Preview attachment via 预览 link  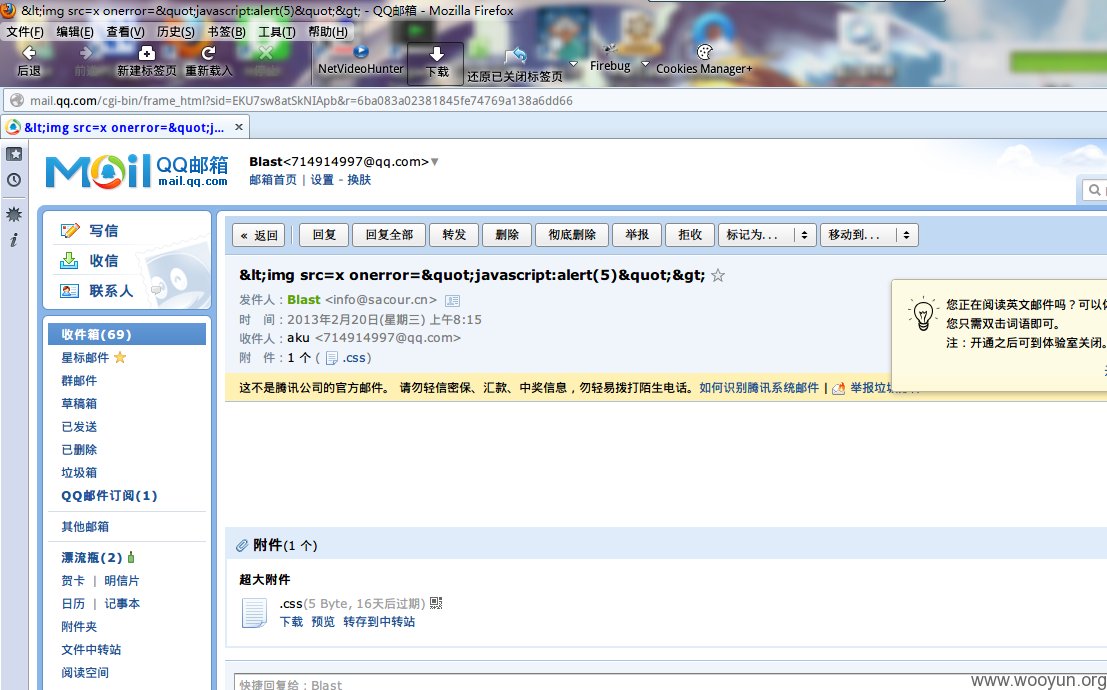(323, 622)
